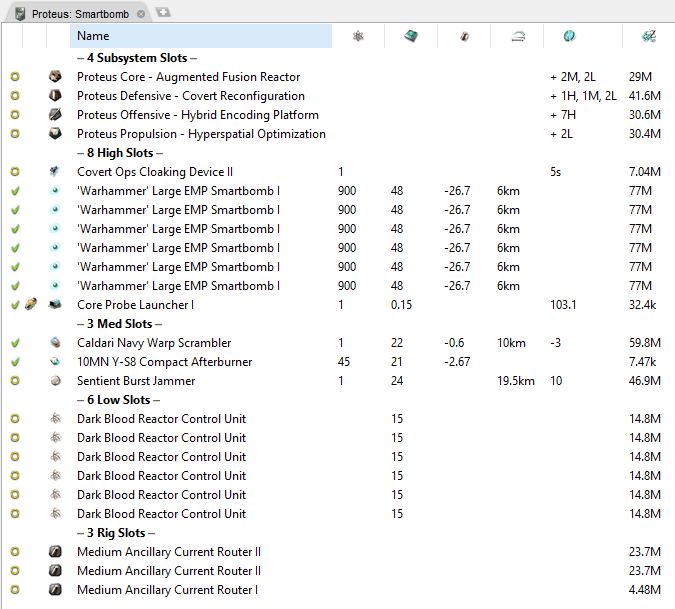Sort by the powergrid column icon
The image size is (675, 609).
[358, 36]
